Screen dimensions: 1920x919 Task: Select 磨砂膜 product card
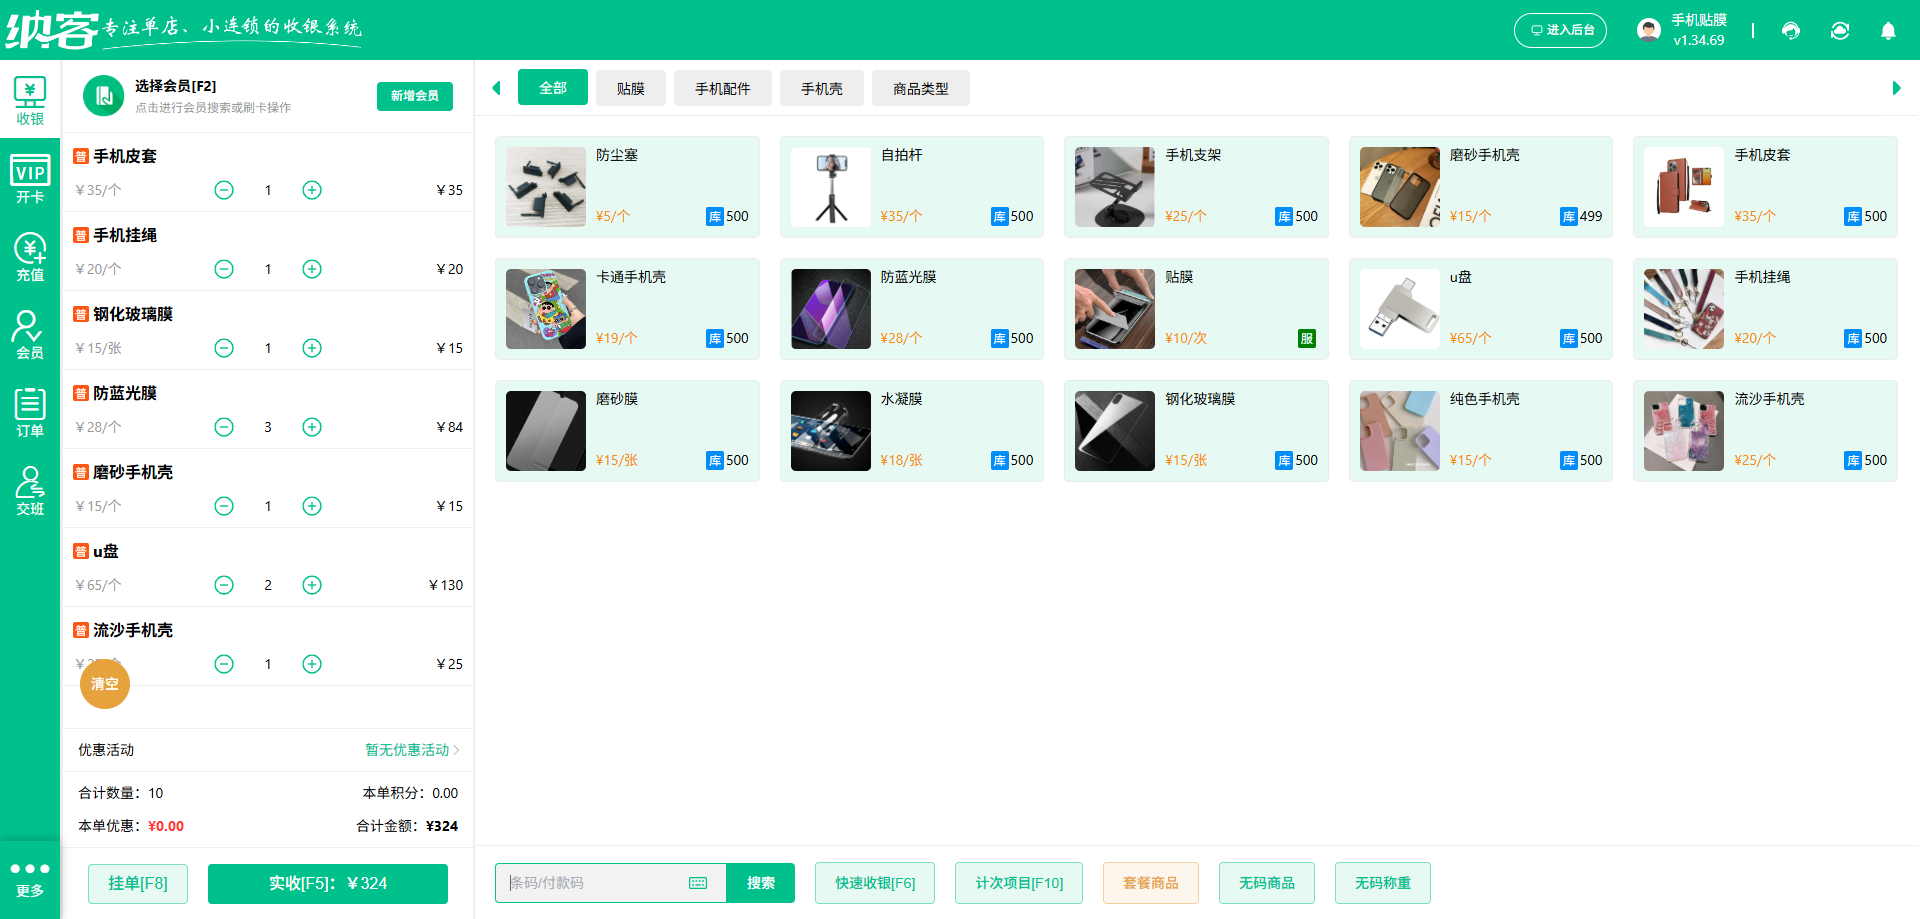[x=627, y=431]
